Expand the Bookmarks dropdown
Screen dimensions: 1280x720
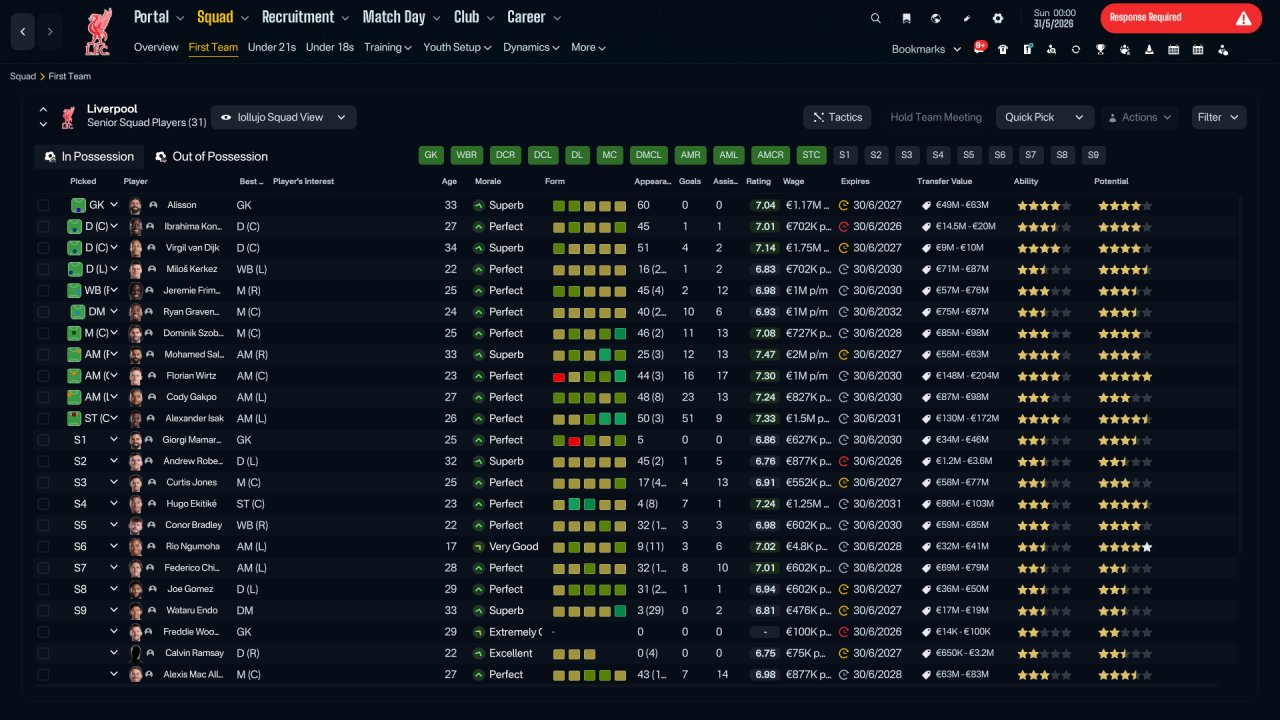[926, 49]
